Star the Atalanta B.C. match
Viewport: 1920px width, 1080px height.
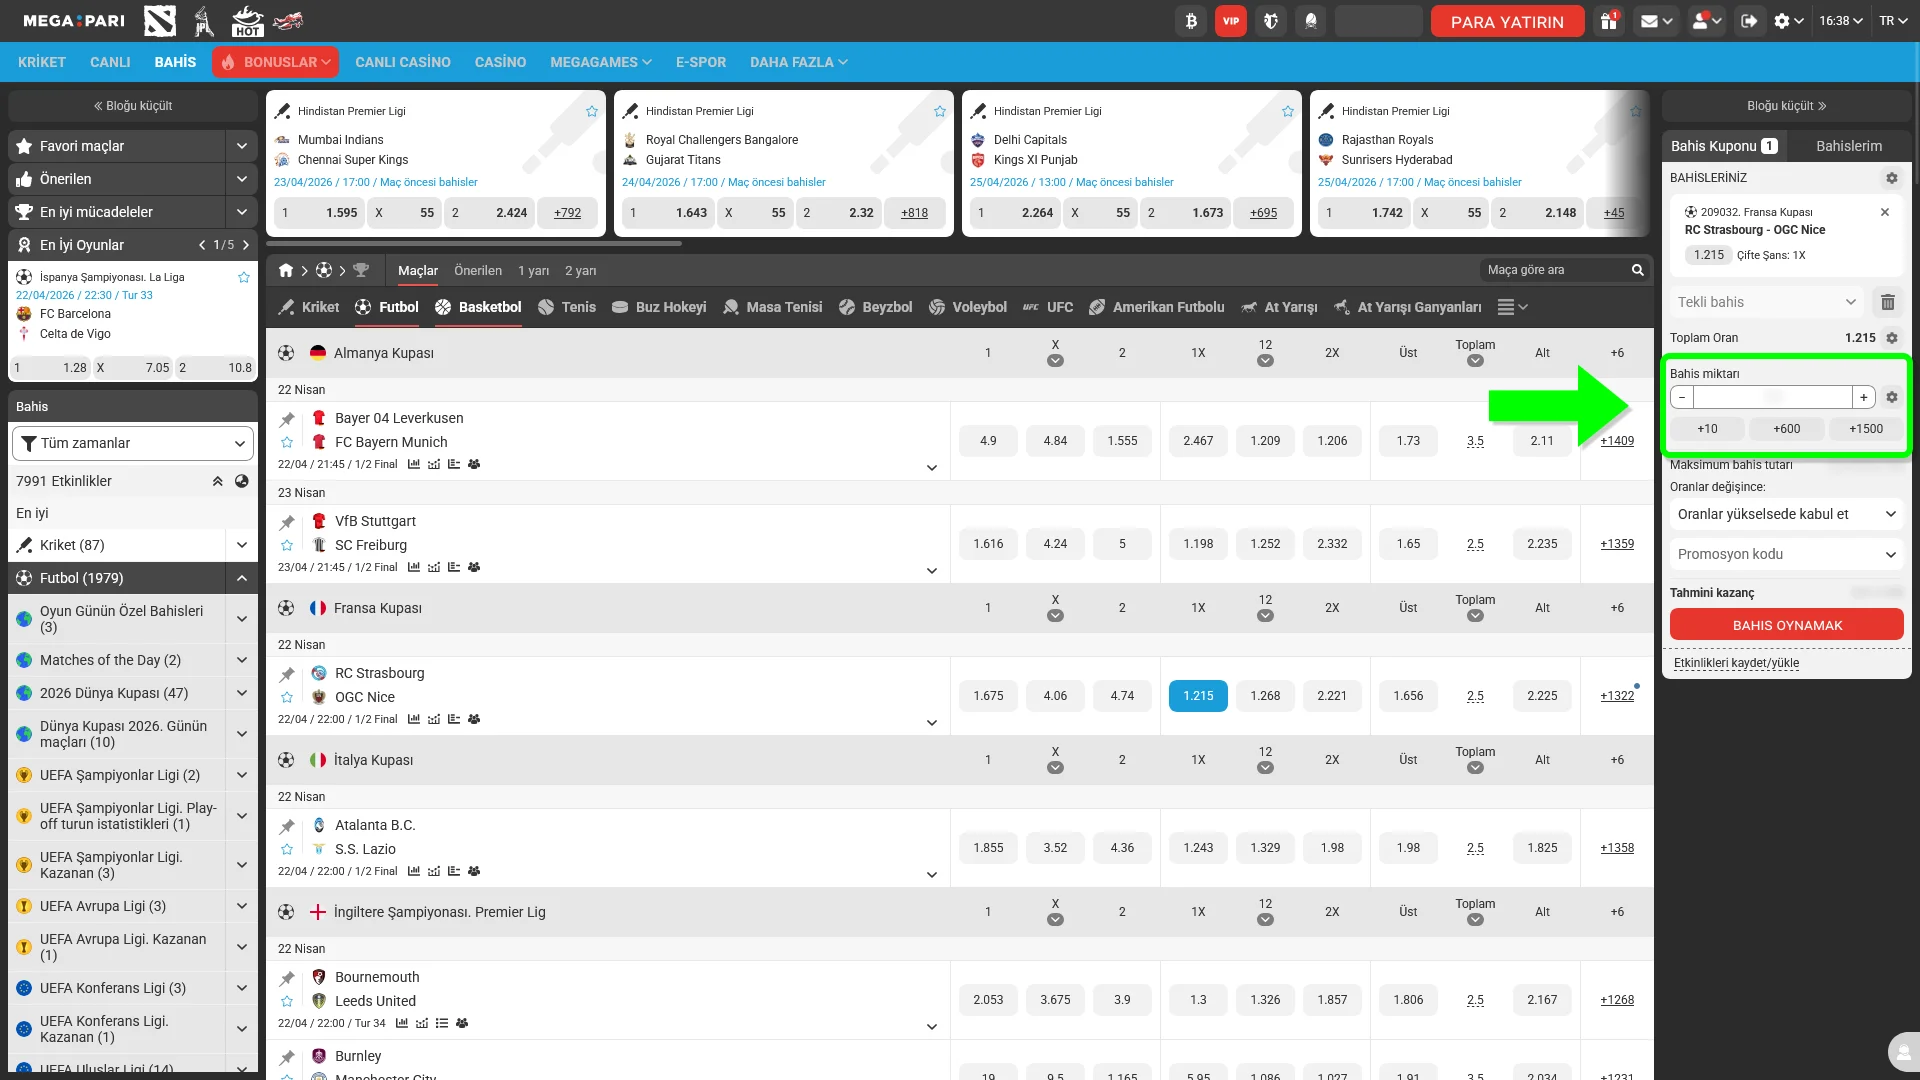pos(287,849)
